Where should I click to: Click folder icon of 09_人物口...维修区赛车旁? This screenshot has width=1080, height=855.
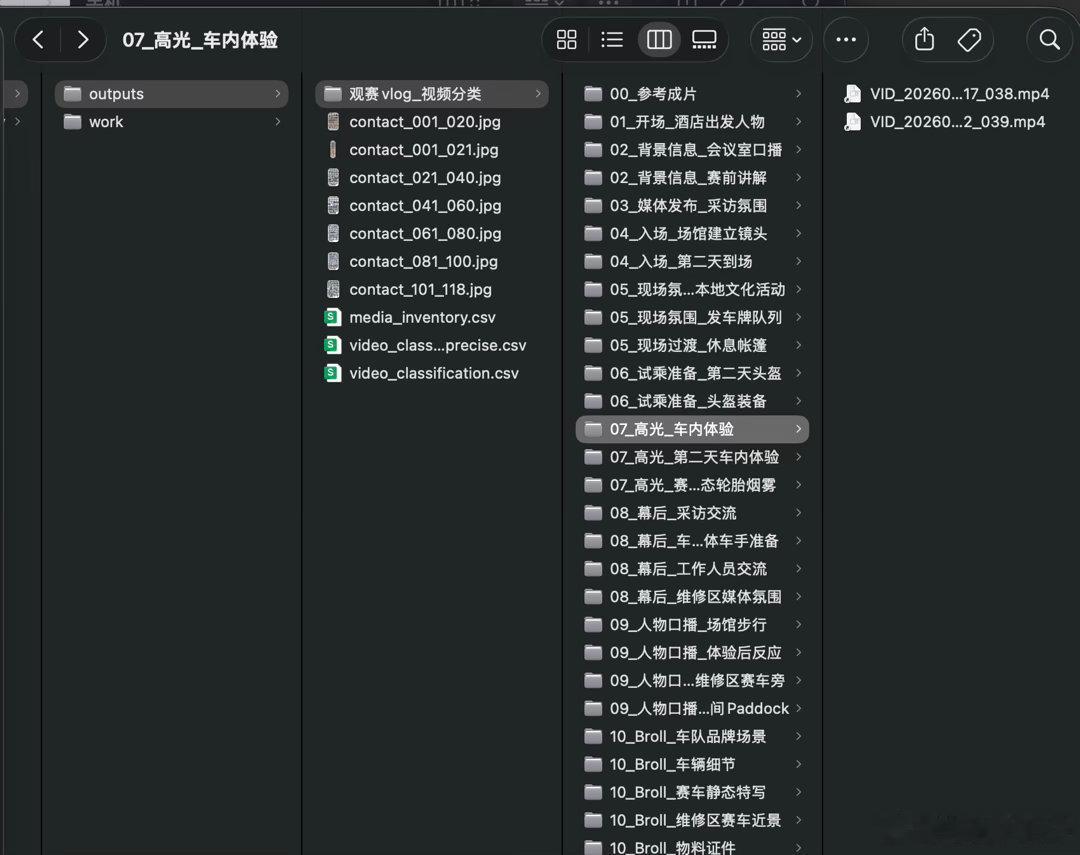(593, 681)
